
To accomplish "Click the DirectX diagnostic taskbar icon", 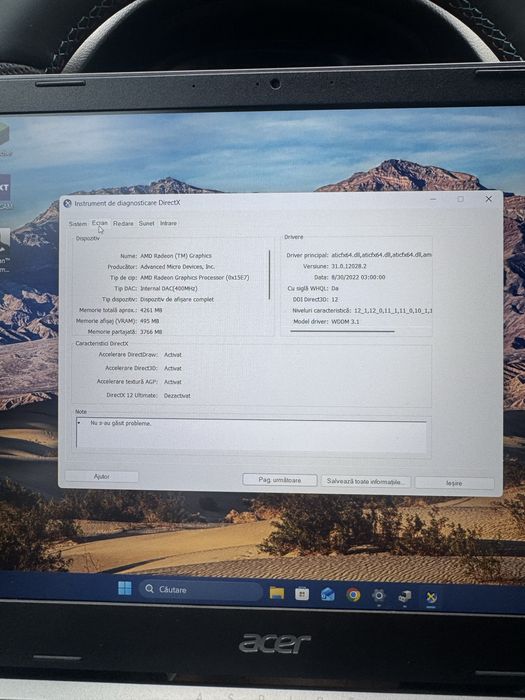I will (431, 597).
